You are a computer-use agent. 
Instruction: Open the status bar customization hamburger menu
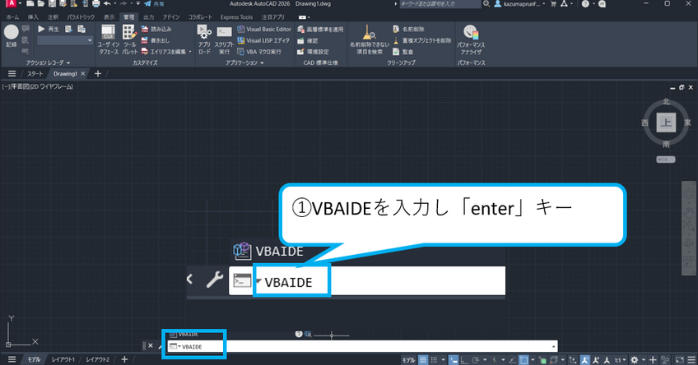[x=691, y=360]
